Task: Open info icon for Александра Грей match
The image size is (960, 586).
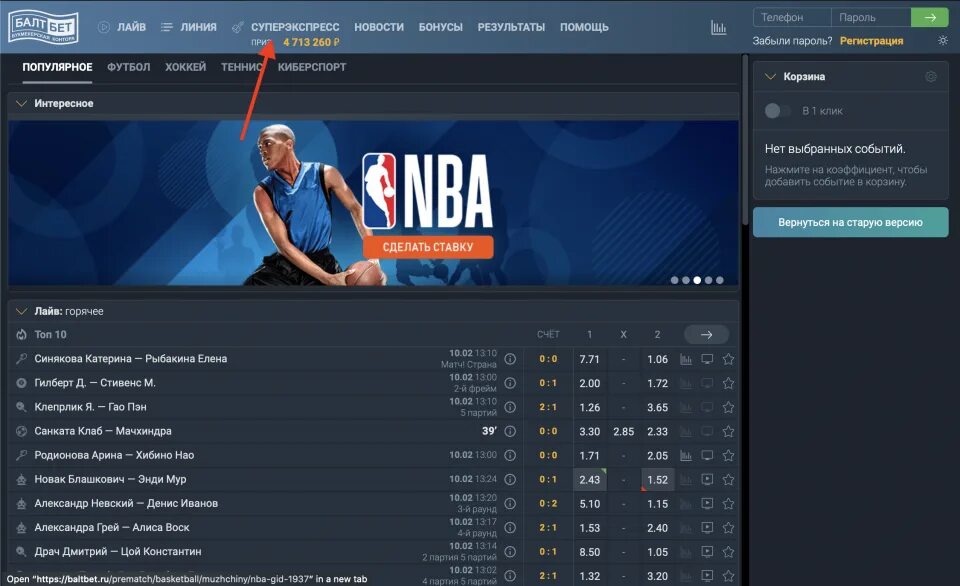Action: click(x=510, y=528)
